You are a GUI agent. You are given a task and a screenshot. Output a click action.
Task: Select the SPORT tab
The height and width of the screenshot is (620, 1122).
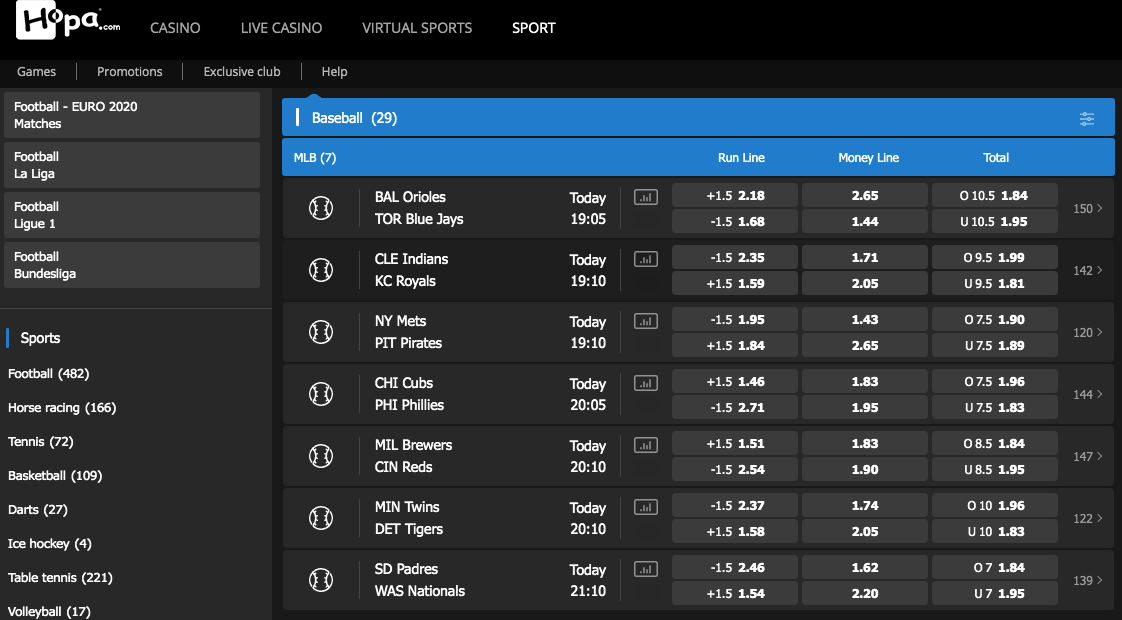pyautogui.click(x=534, y=28)
